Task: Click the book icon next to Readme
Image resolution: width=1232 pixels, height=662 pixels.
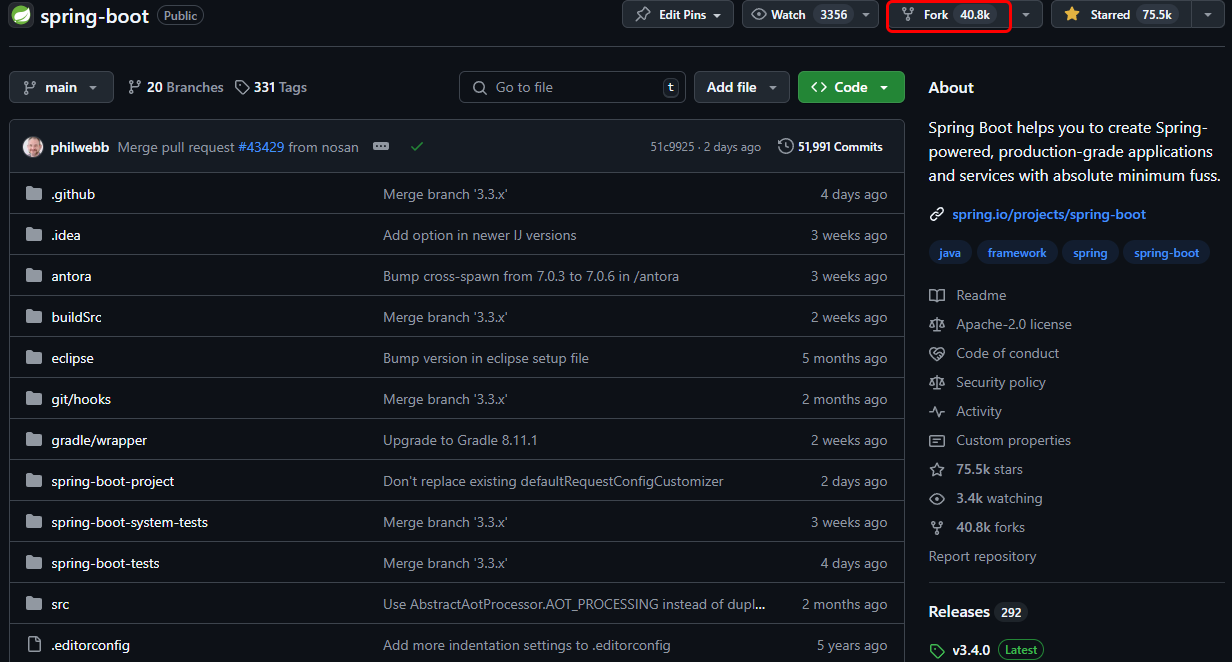Action: [937, 295]
